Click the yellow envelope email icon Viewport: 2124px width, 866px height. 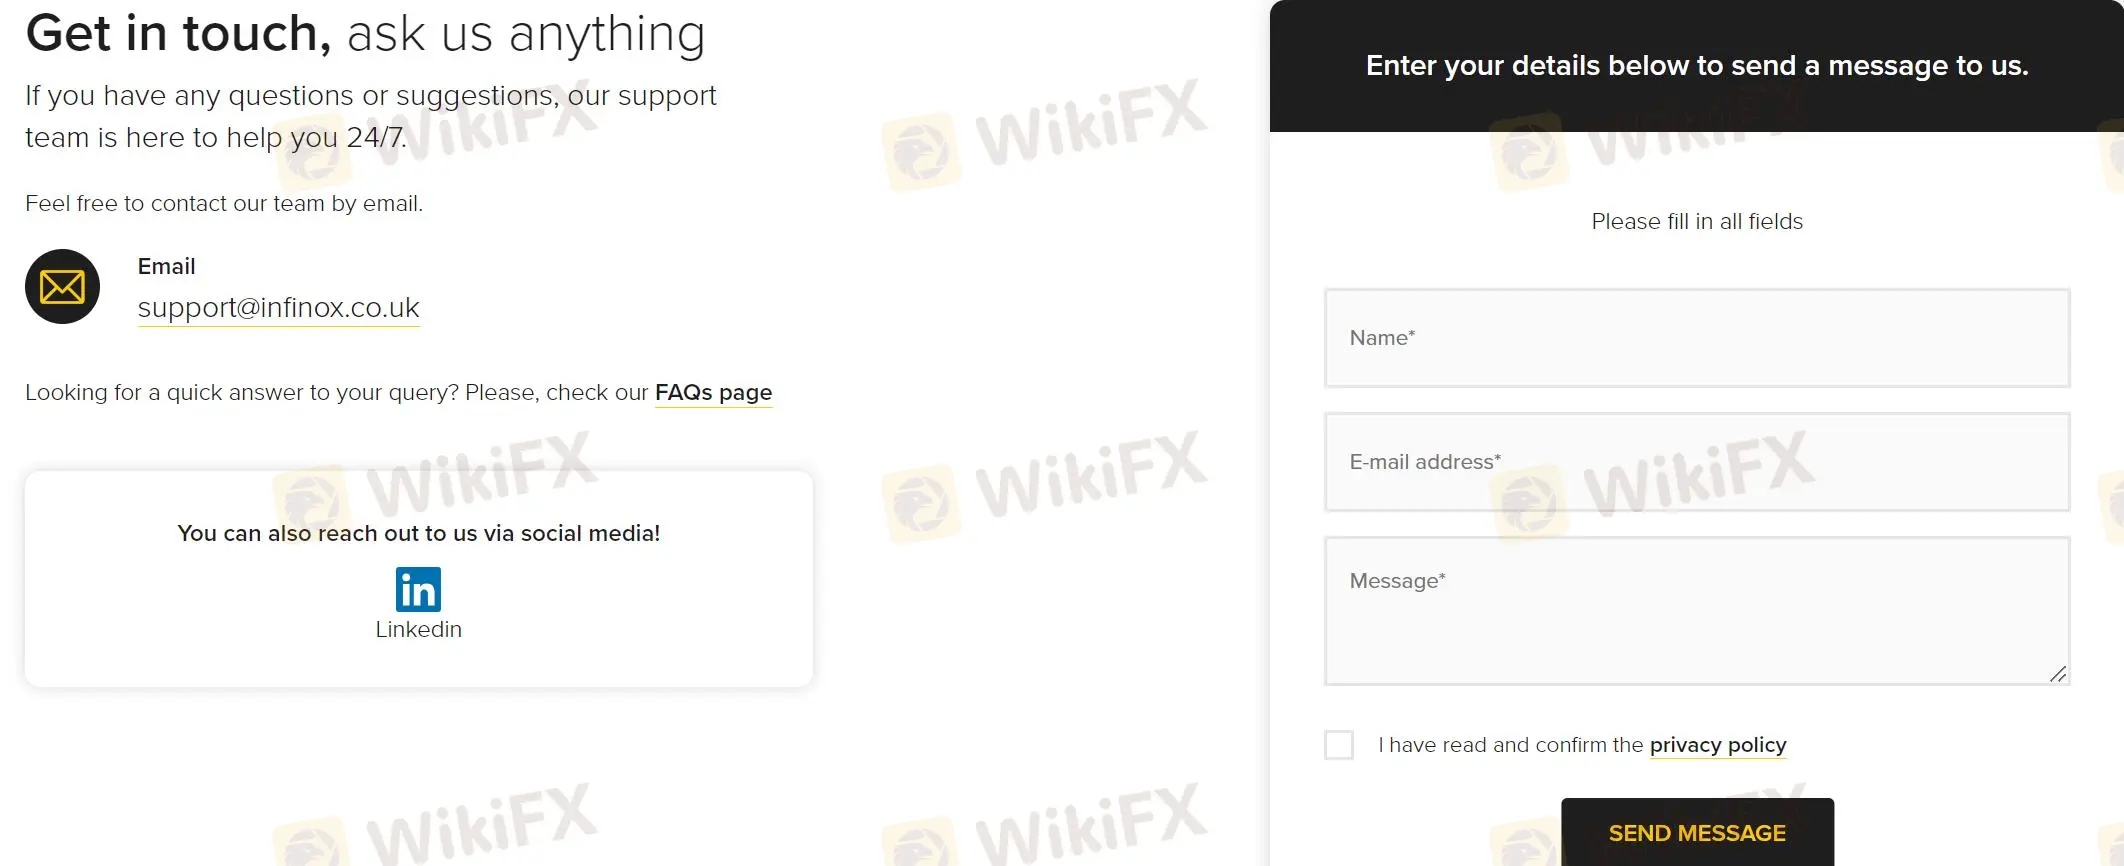click(62, 287)
